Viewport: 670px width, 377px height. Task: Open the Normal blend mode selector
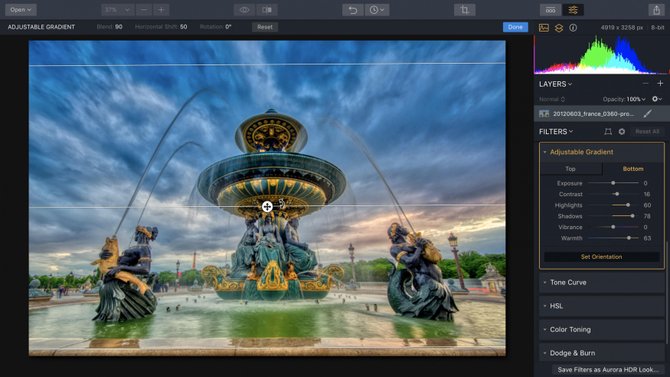[552, 99]
